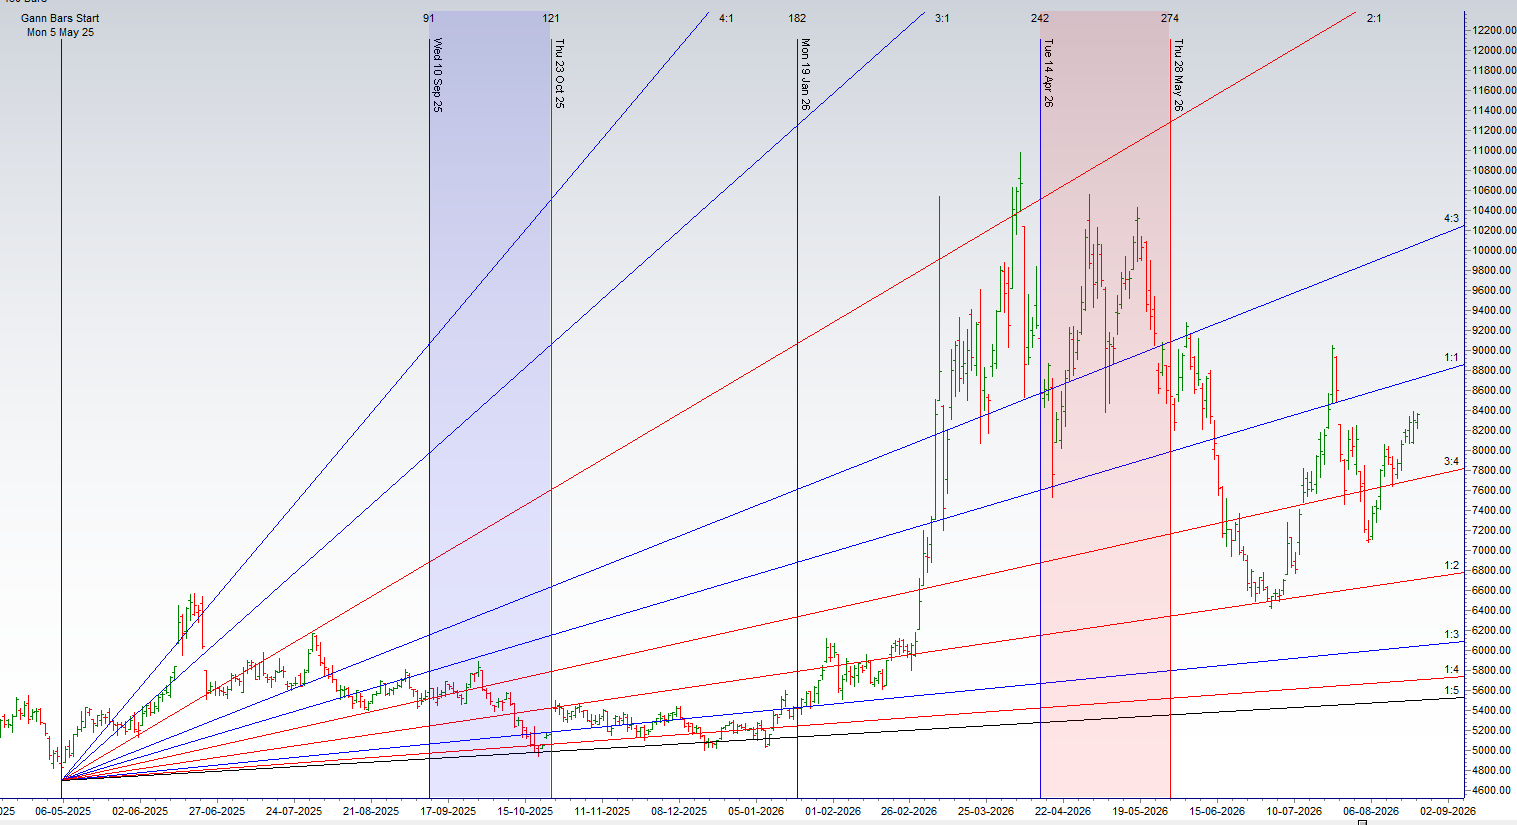Click the "Thu 23 Oct 25" vertical date label
Image resolution: width=1517 pixels, height=825 pixels.
(559, 73)
